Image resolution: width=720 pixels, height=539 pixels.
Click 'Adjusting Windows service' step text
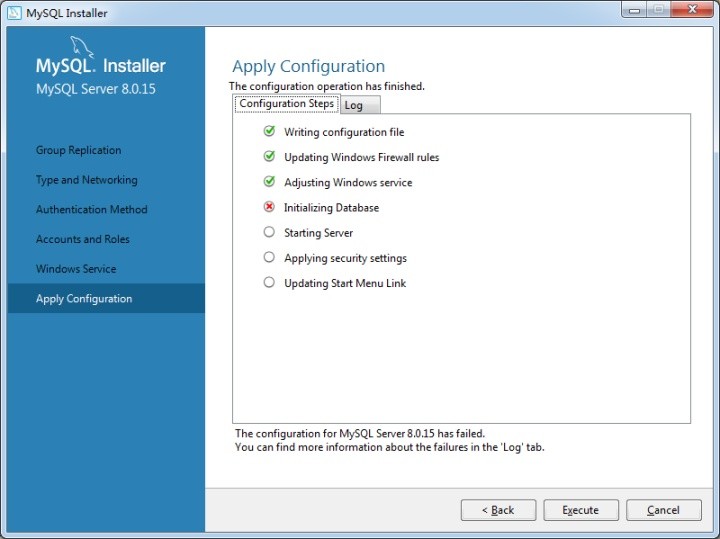point(348,183)
